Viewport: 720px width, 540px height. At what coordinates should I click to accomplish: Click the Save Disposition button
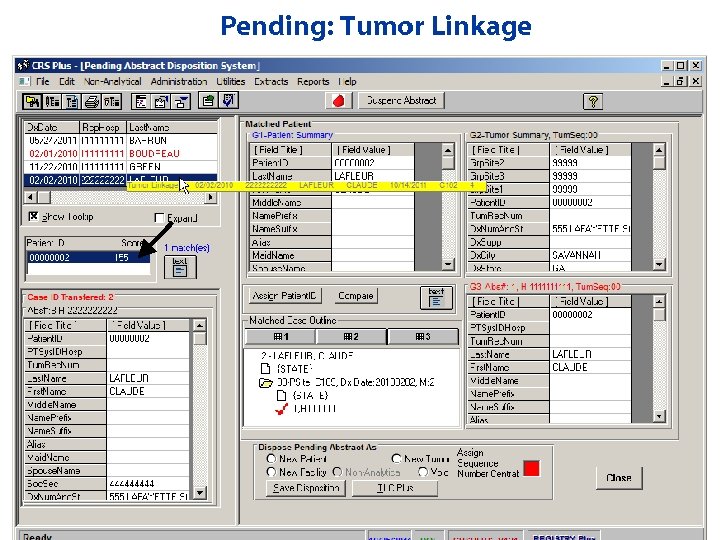(306, 488)
